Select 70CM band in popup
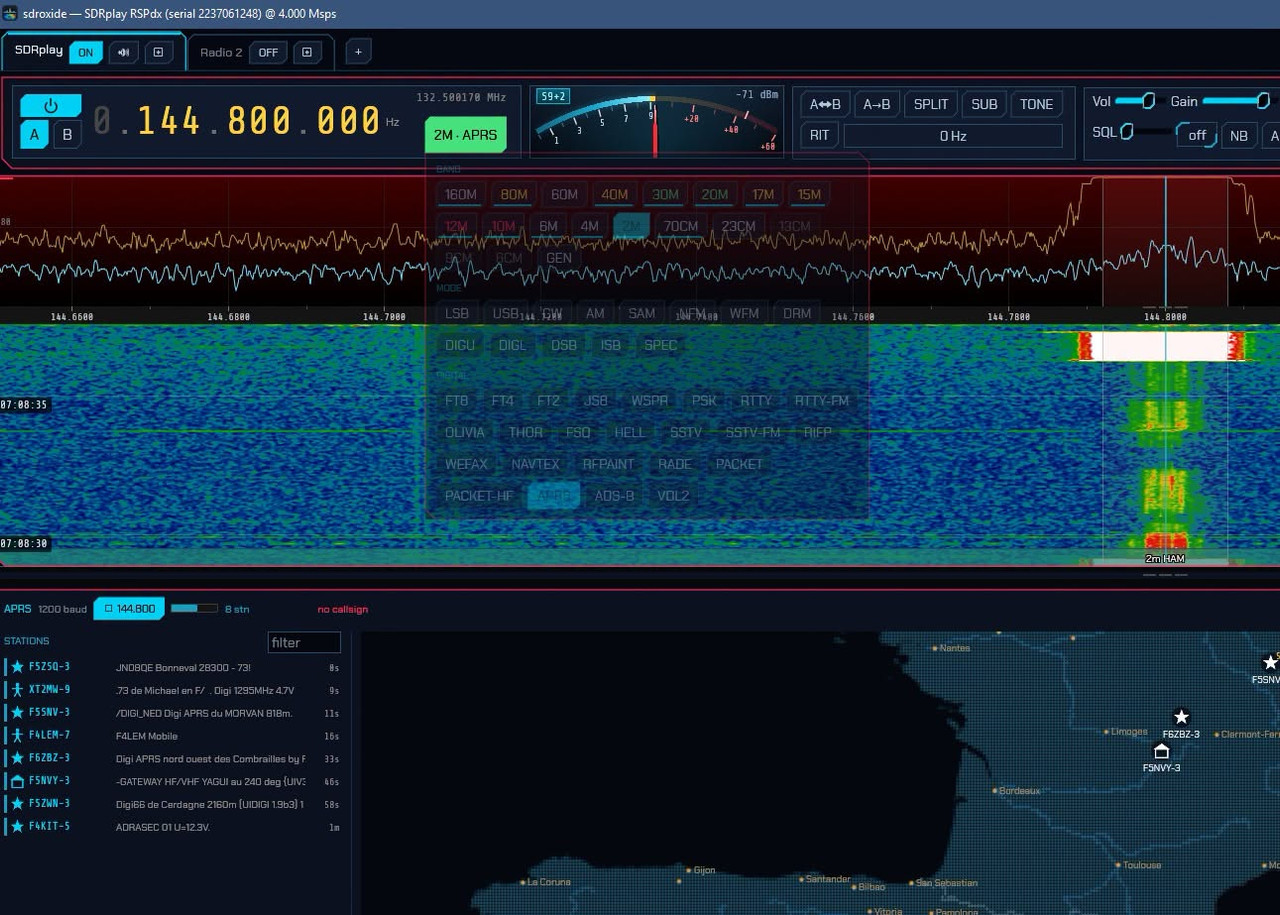The height and width of the screenshot is (915, 1280). tap(681, 226)
